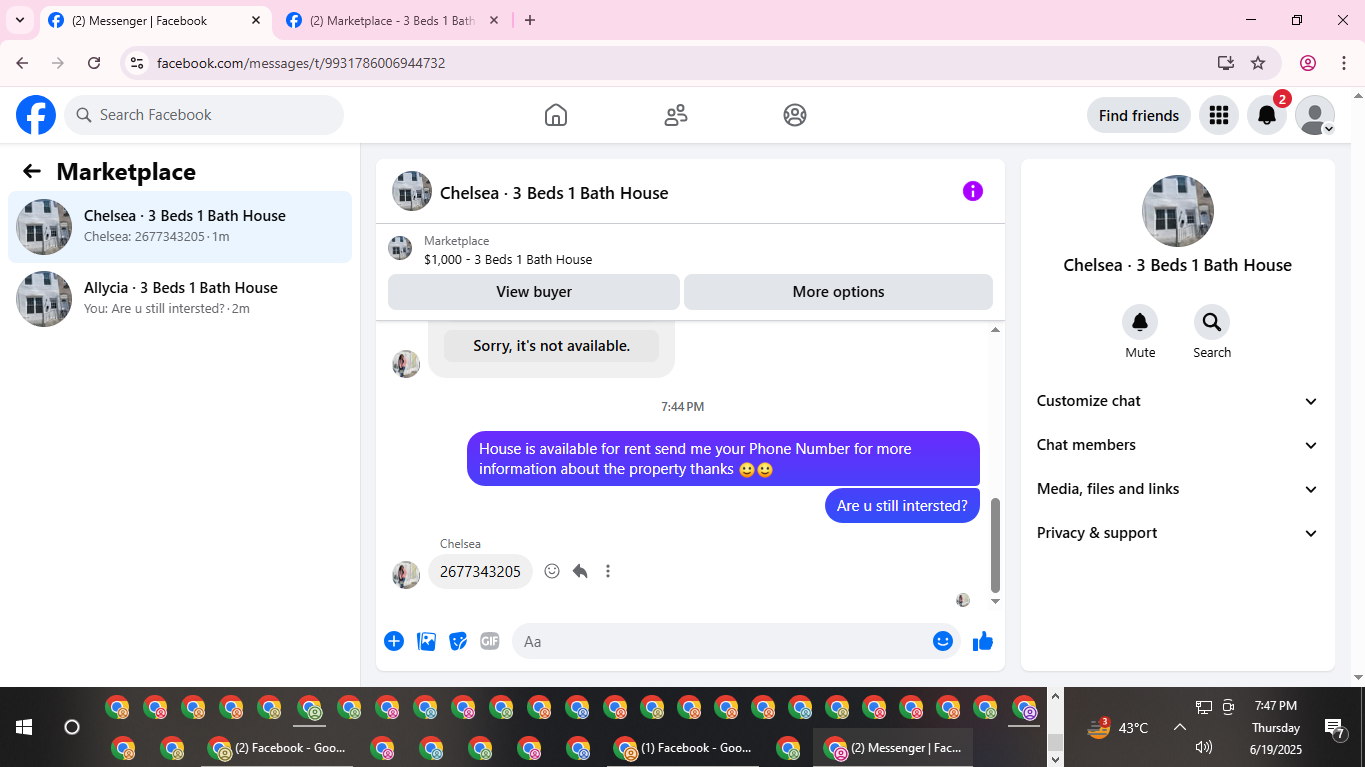The width and height of the screenshot is (1365, 767).
Task: Choose a GIF in the composer
Action: click(x=489, y=641)
